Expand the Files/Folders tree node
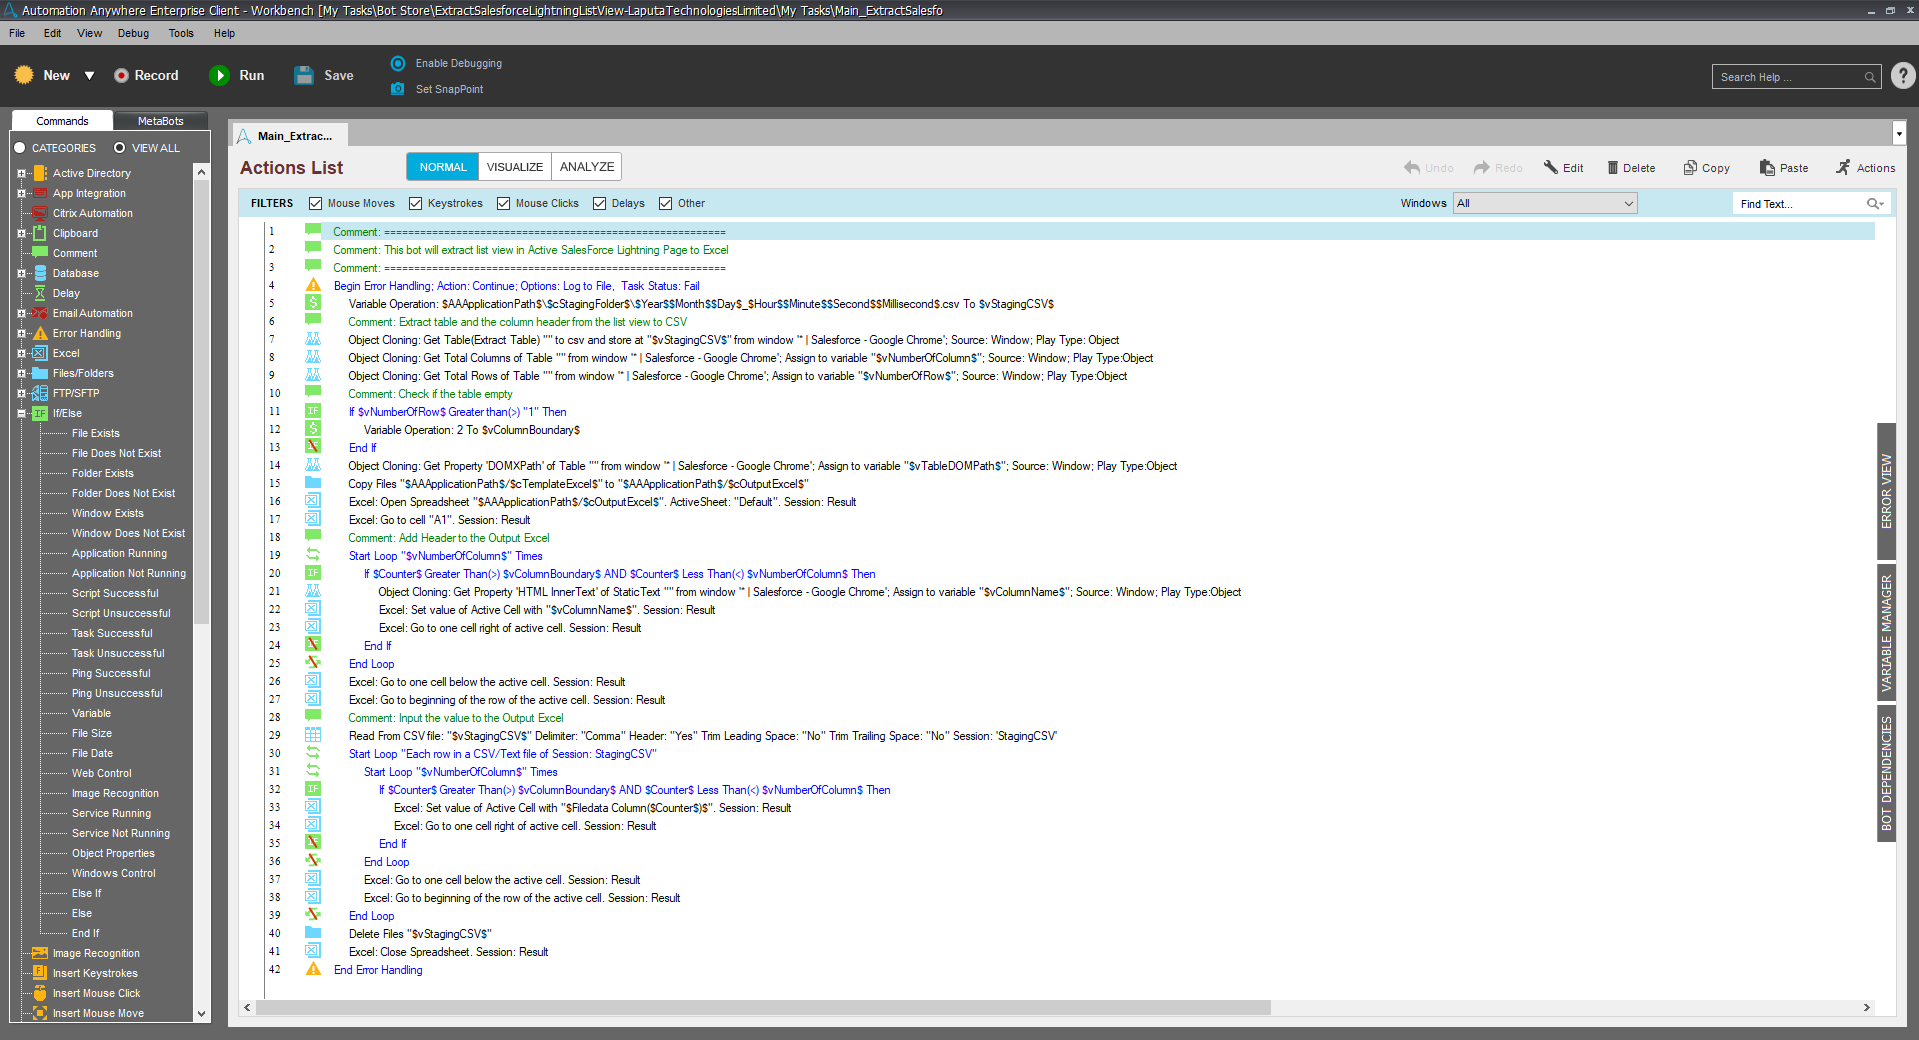Image resolution: width=1919 pixels, height=1040 pixels. [x=21, y=373]
